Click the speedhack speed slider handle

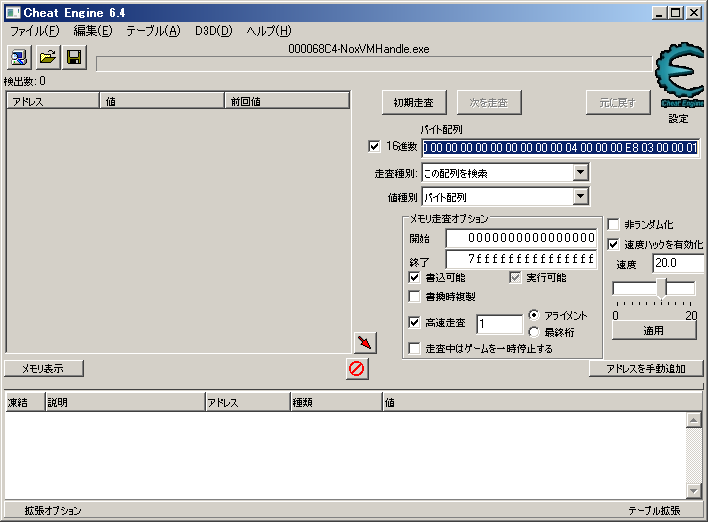661,289
